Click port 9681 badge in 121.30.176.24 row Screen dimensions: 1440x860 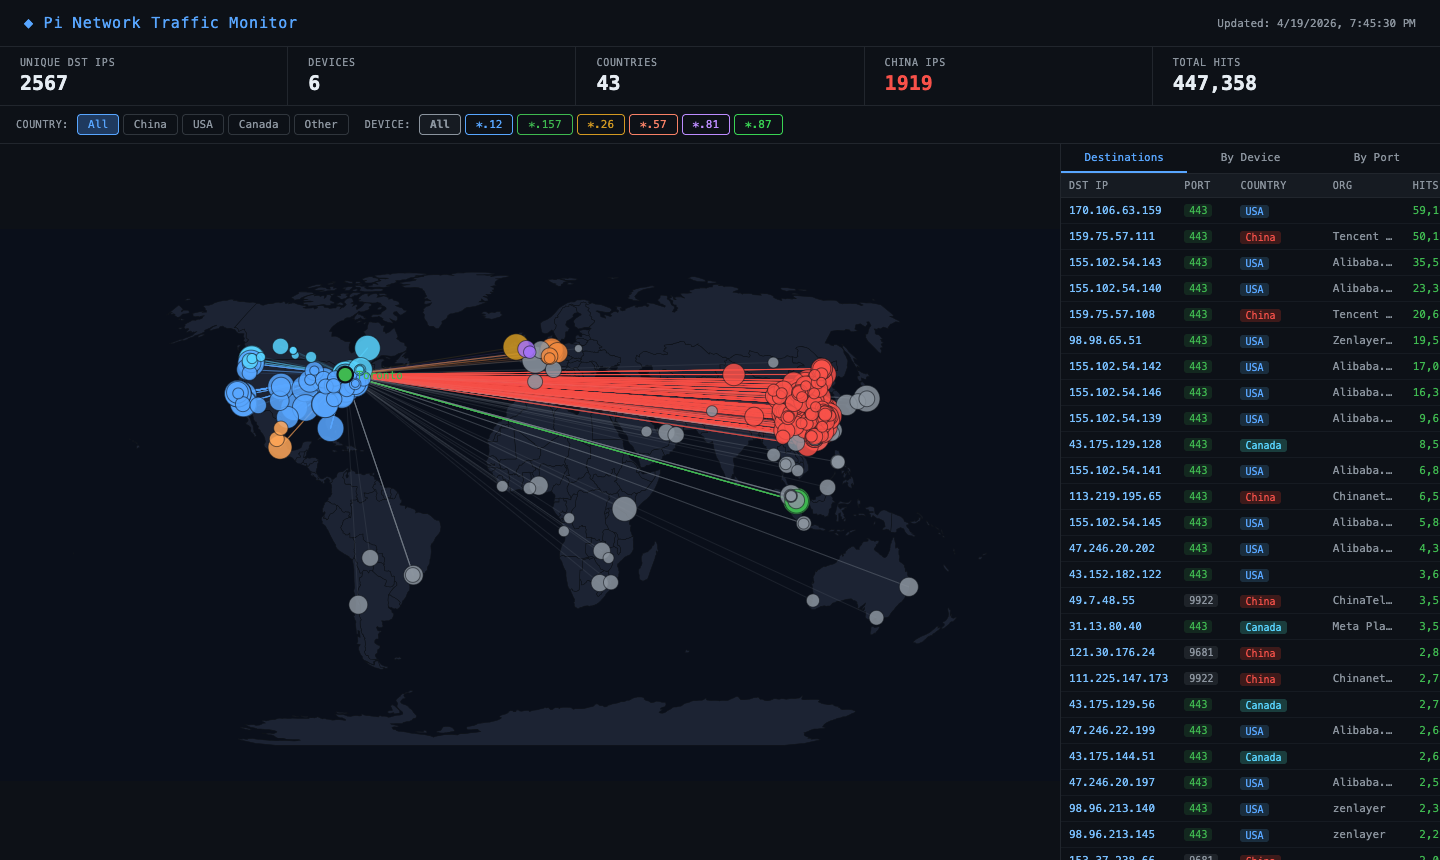click(x=1201, y=653)
